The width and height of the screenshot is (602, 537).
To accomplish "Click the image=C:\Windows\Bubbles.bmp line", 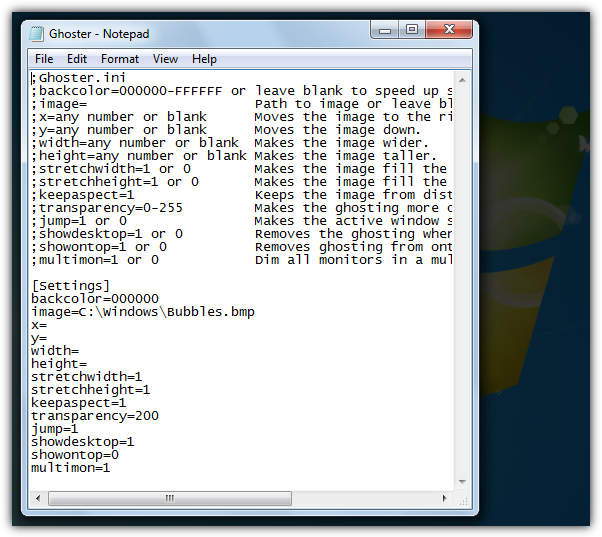I will (142, 311).
